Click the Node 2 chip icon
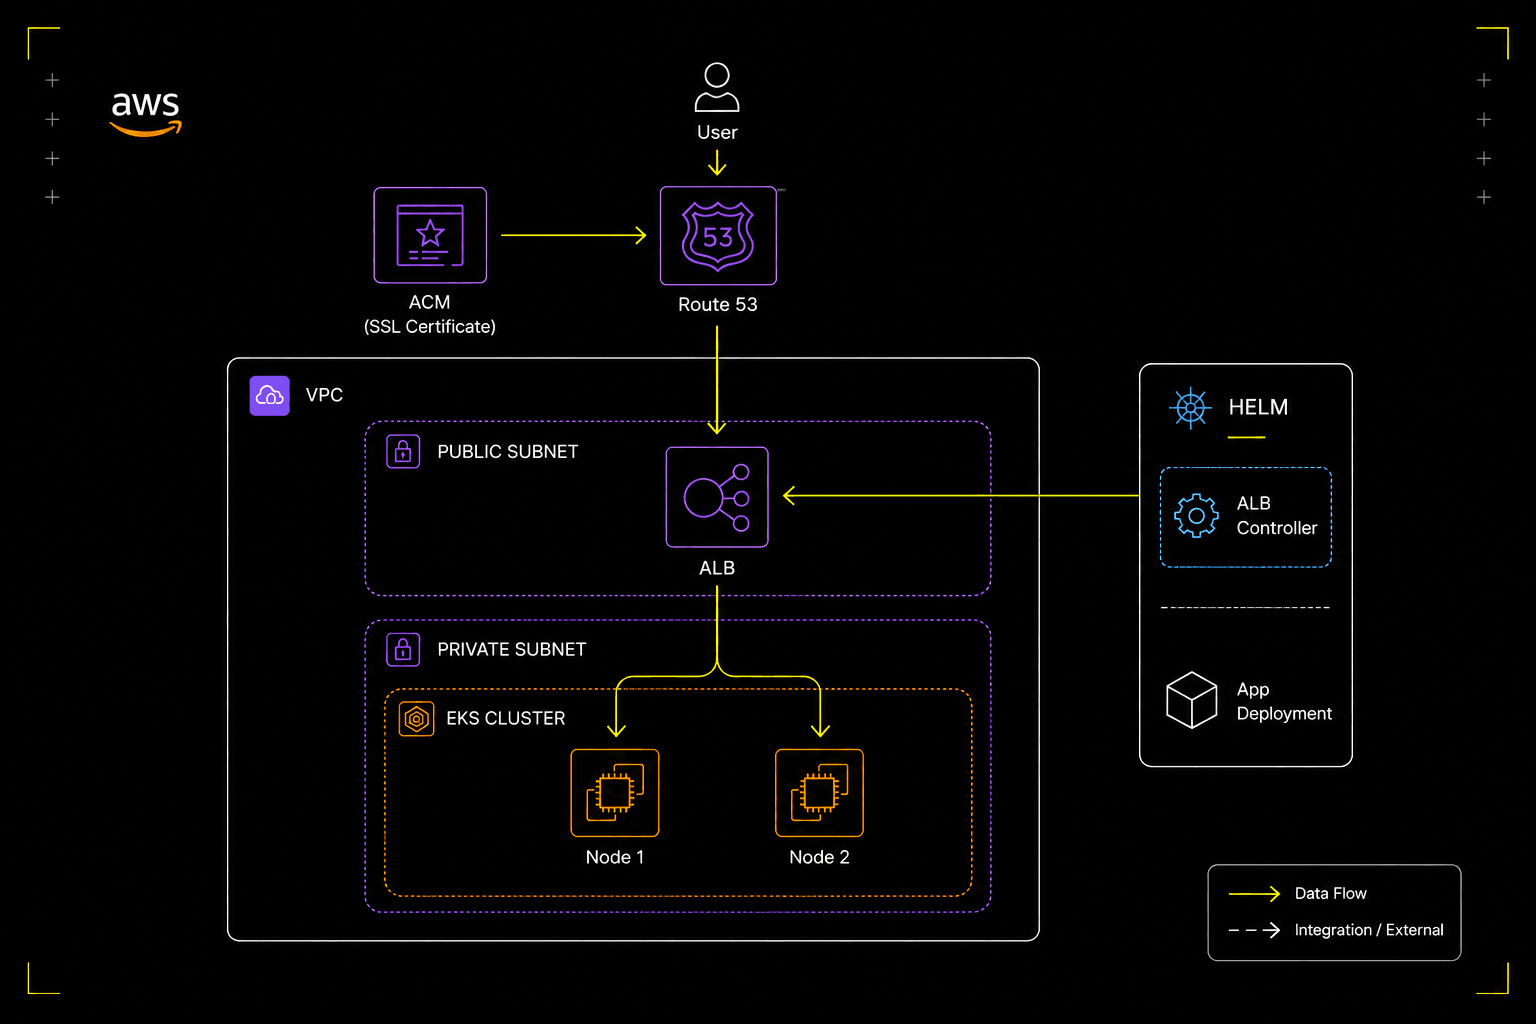This screenshot has height=1024, width=1536. coord(819,793)
